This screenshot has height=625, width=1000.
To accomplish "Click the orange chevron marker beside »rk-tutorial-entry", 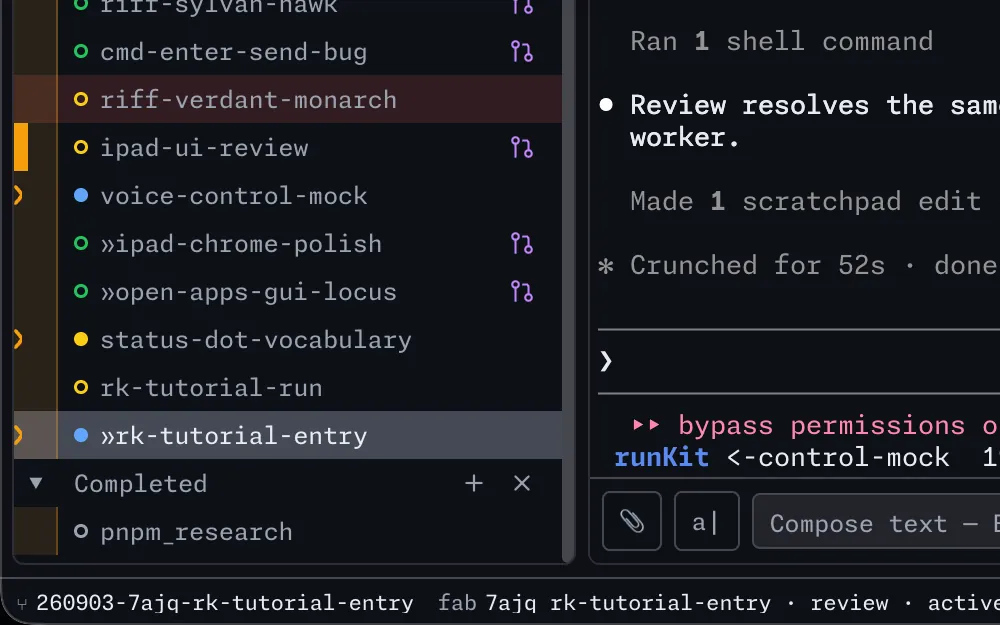I will (18, 435).
